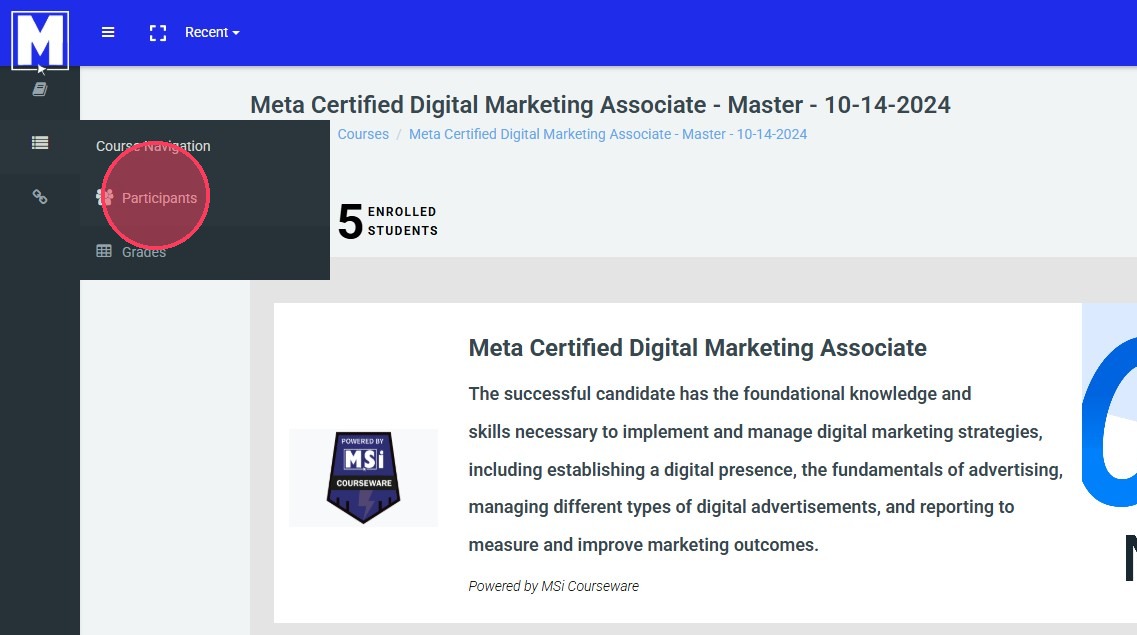Click the Powered by MSi Courseware text

coord(553,586)
